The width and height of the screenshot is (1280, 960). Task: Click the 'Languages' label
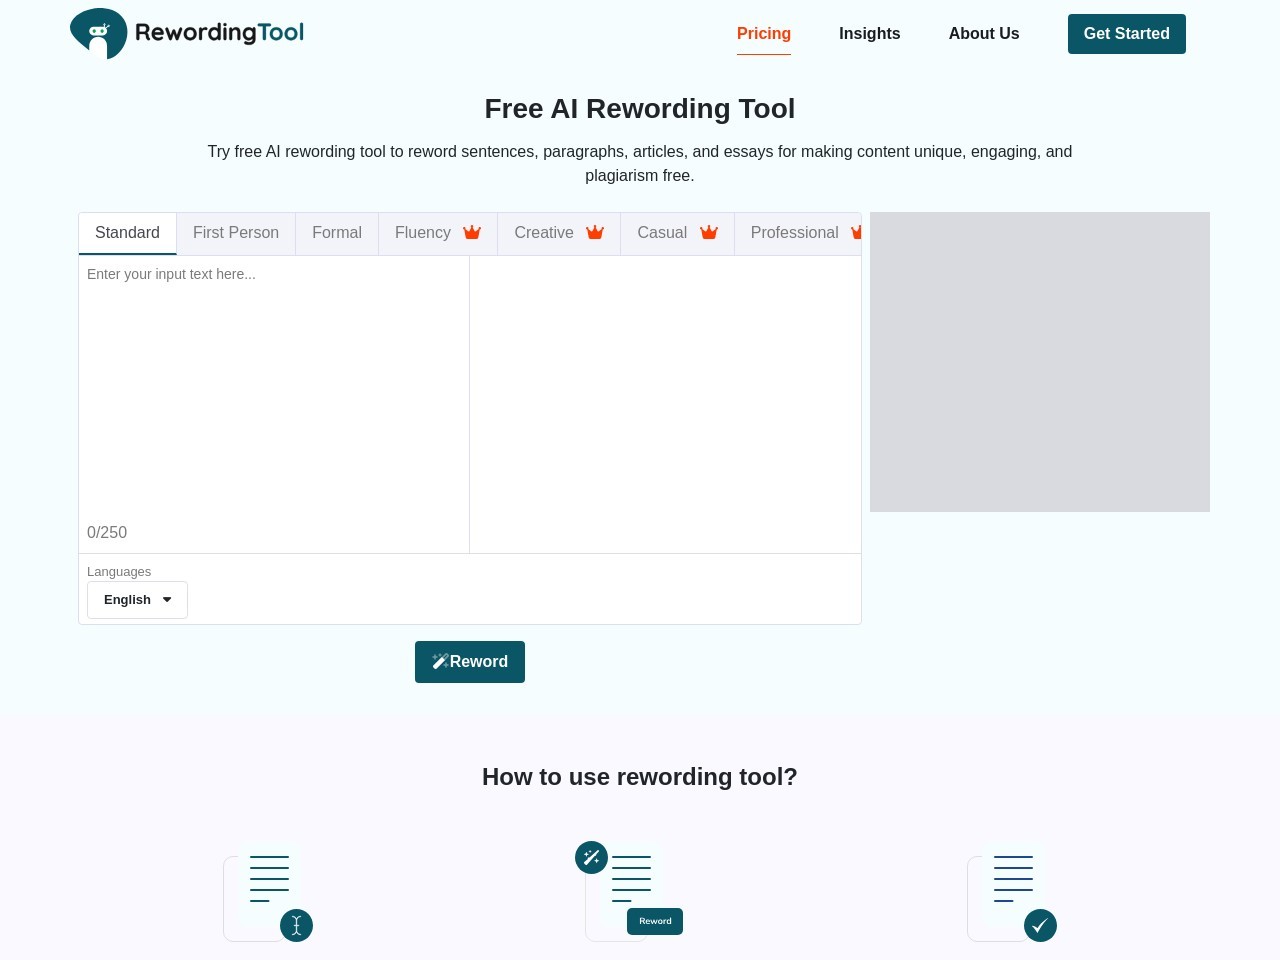(119, 572)
